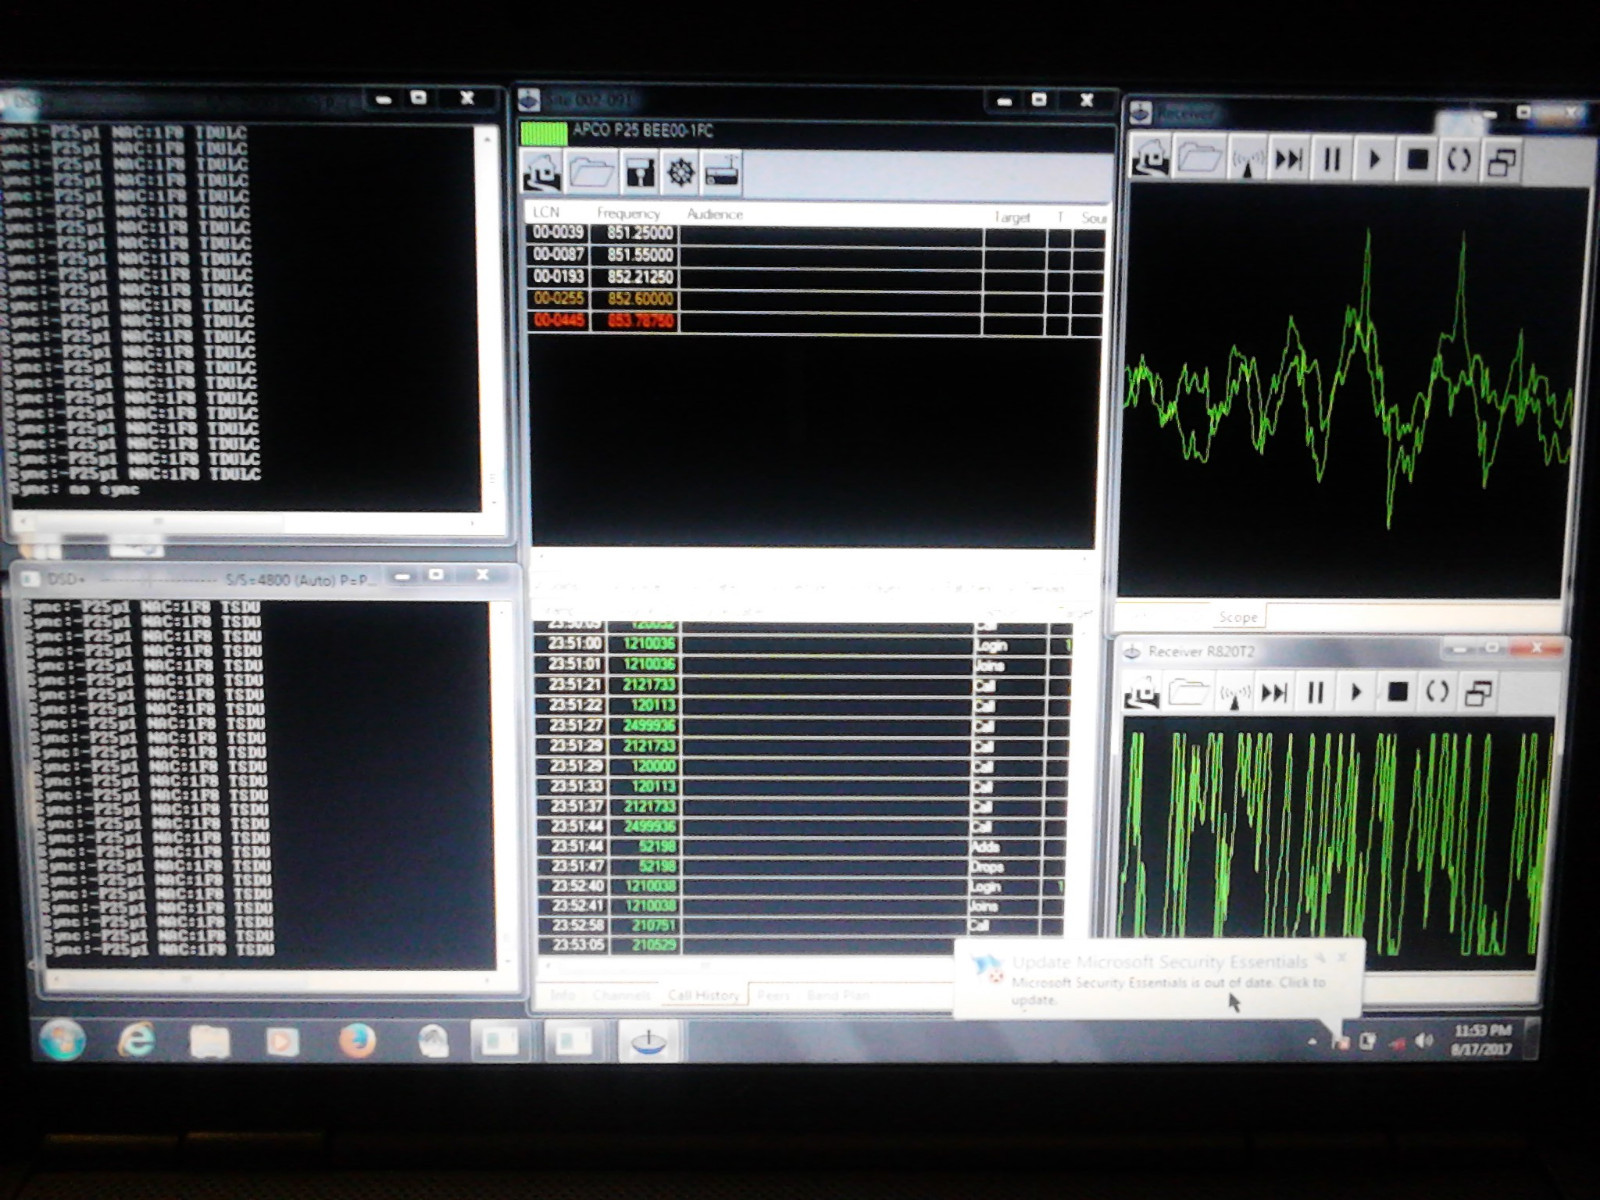The image size is (1600, 1200).
Task: Click the cascade-windows icon in Receiver R820T2 toolbar
Action: tap(1478, 690)
